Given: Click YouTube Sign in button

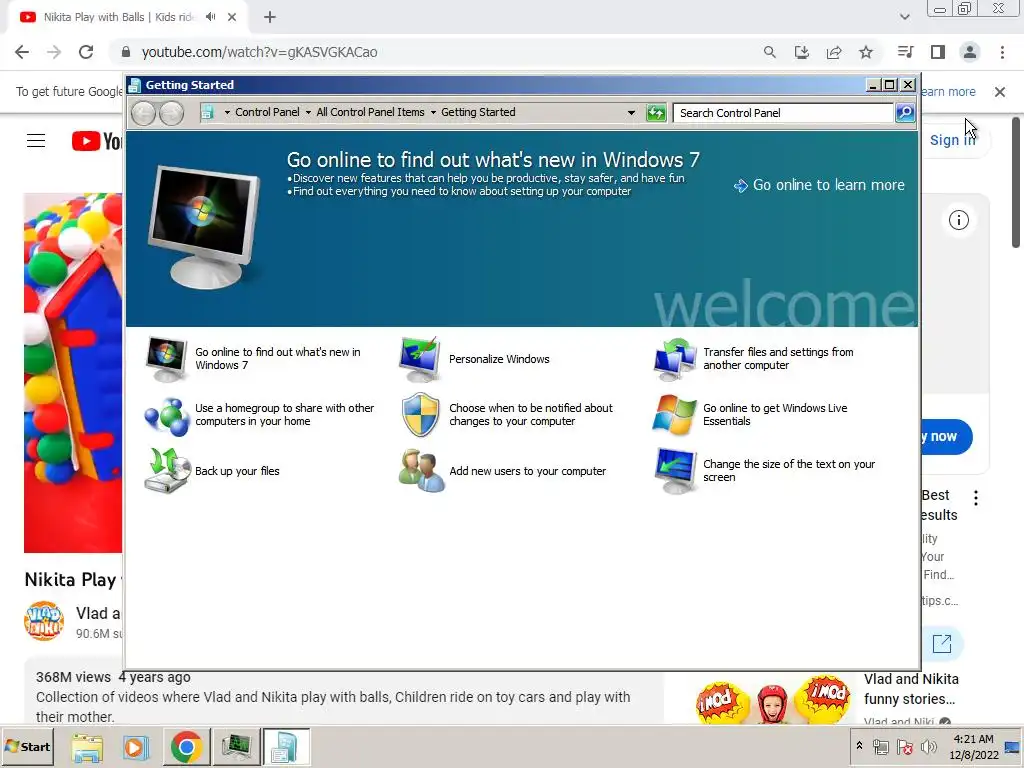Looking at the screenshot, I should click(x=952, y=140).
